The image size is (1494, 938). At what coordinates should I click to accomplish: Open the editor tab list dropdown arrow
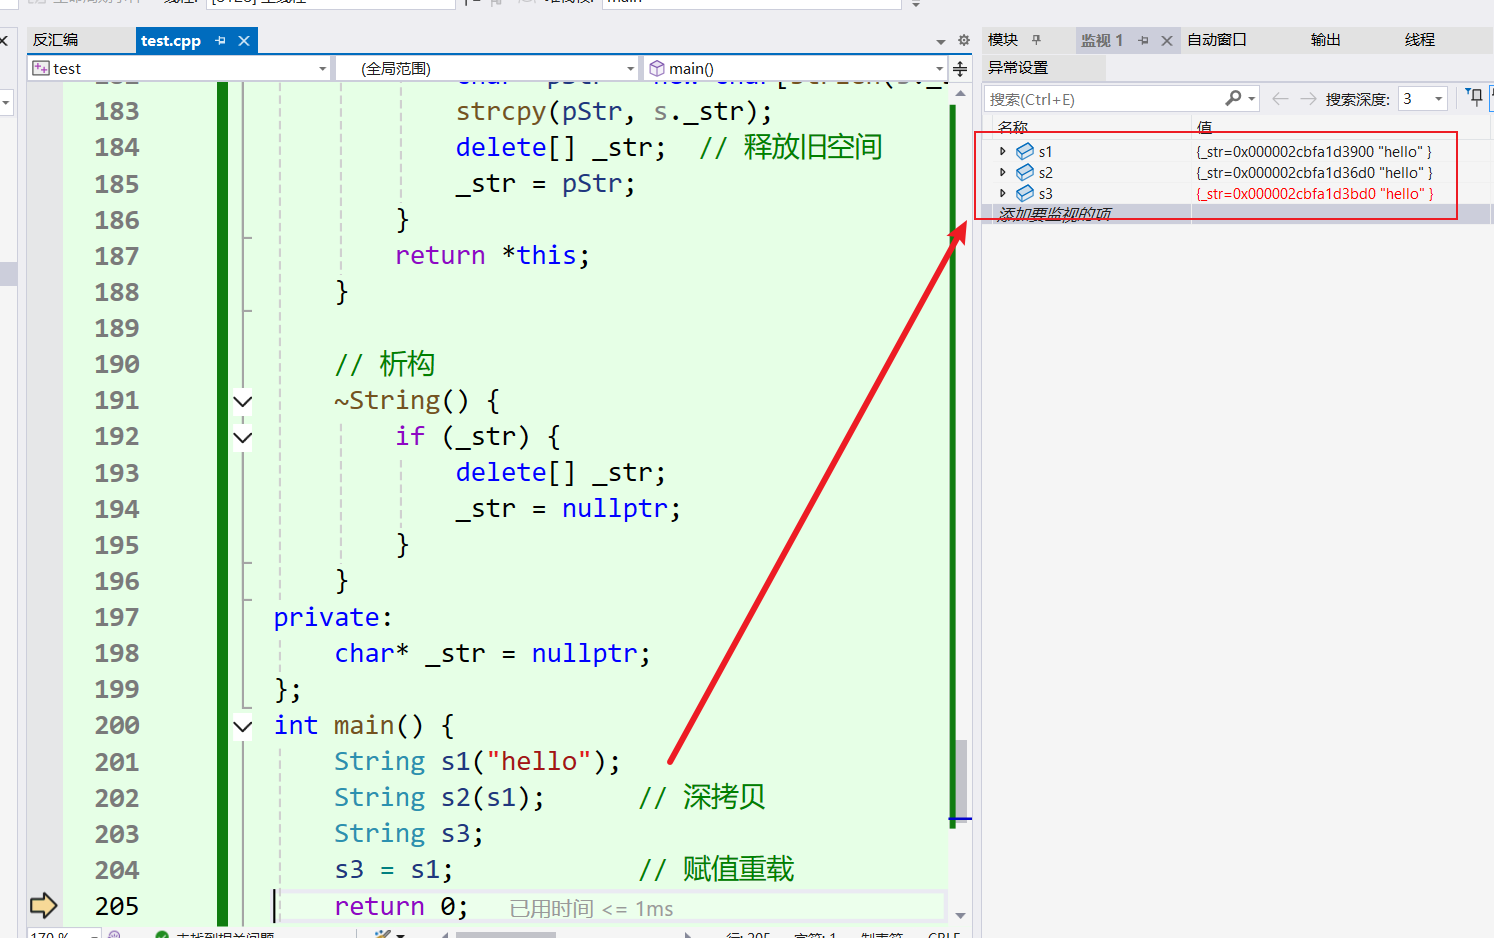[940, 42]
